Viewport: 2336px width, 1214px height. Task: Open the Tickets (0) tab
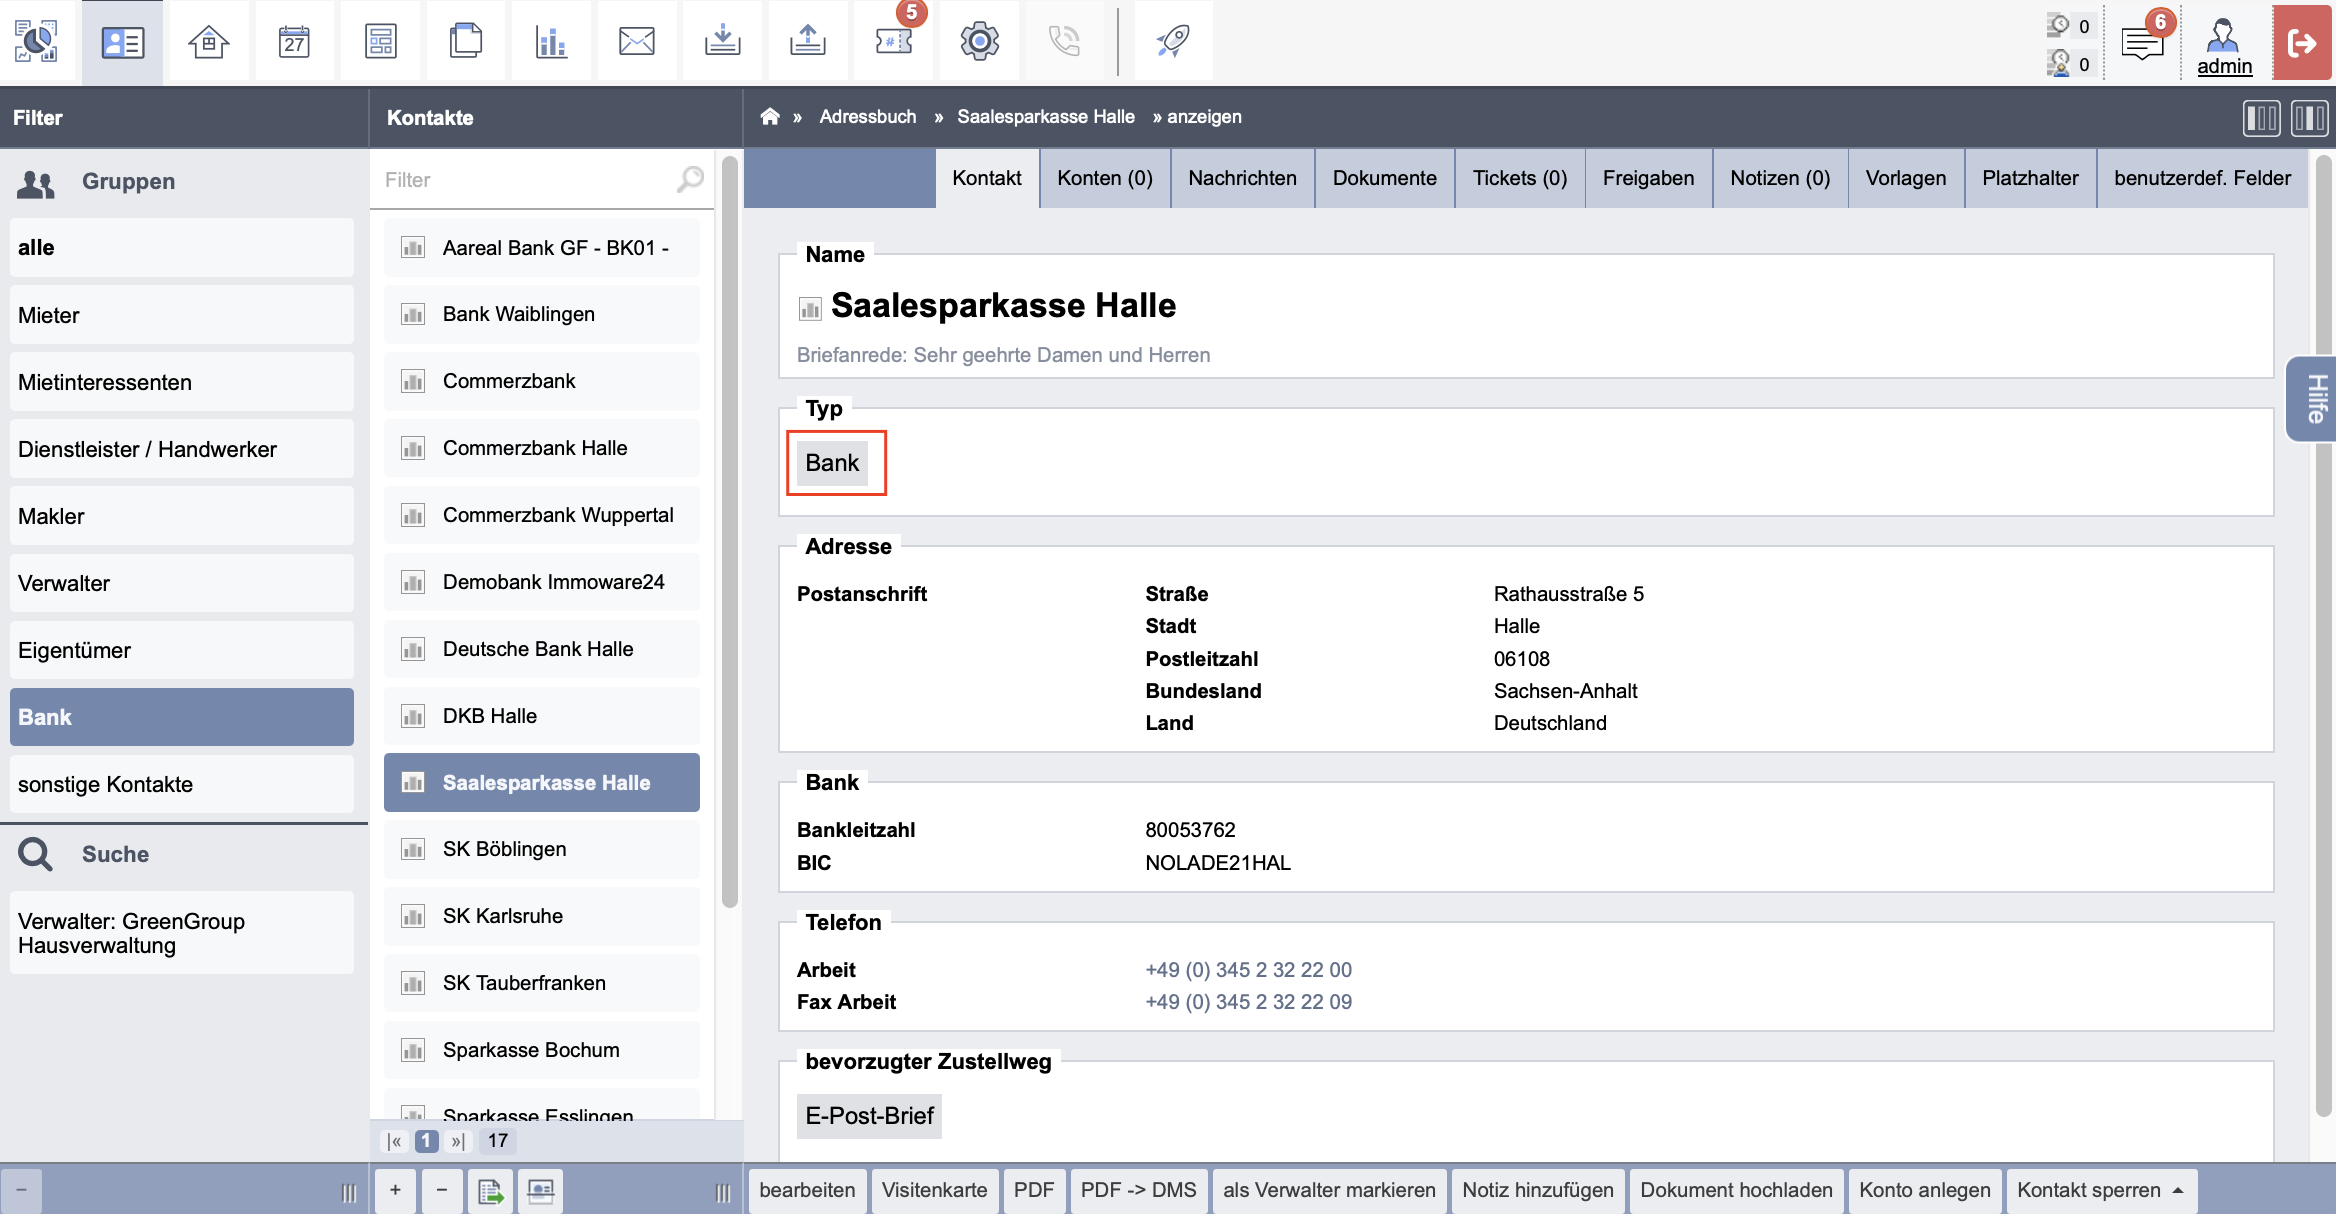(1519, 178)
